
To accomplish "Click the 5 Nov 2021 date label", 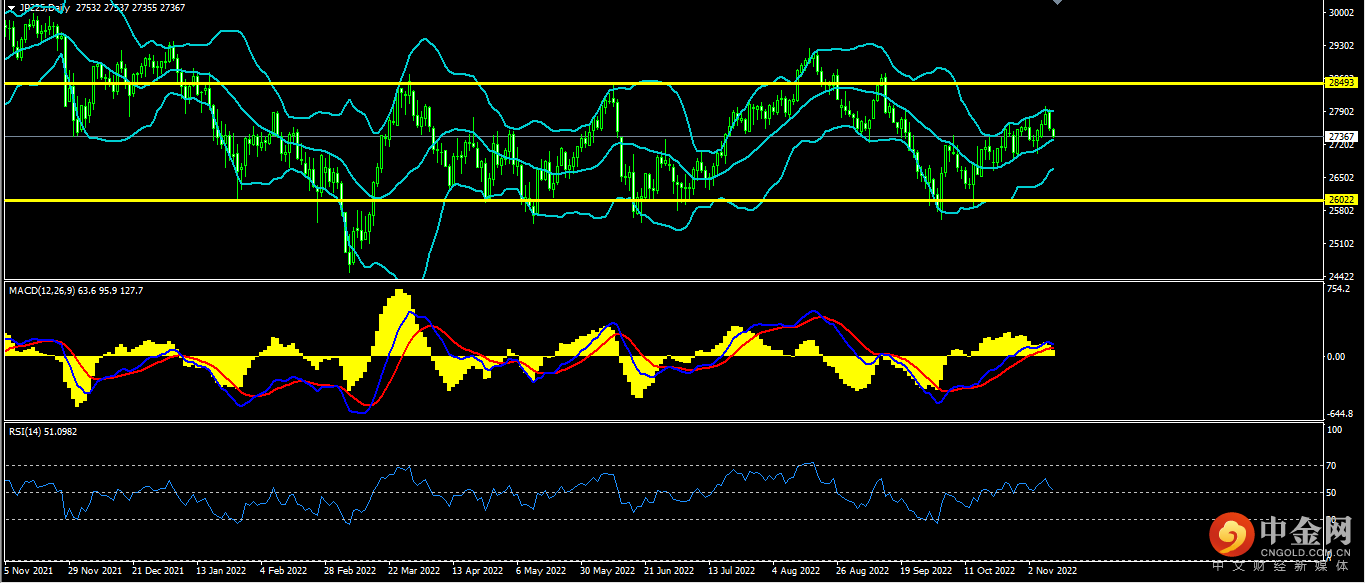I will [x=27, y=571].
